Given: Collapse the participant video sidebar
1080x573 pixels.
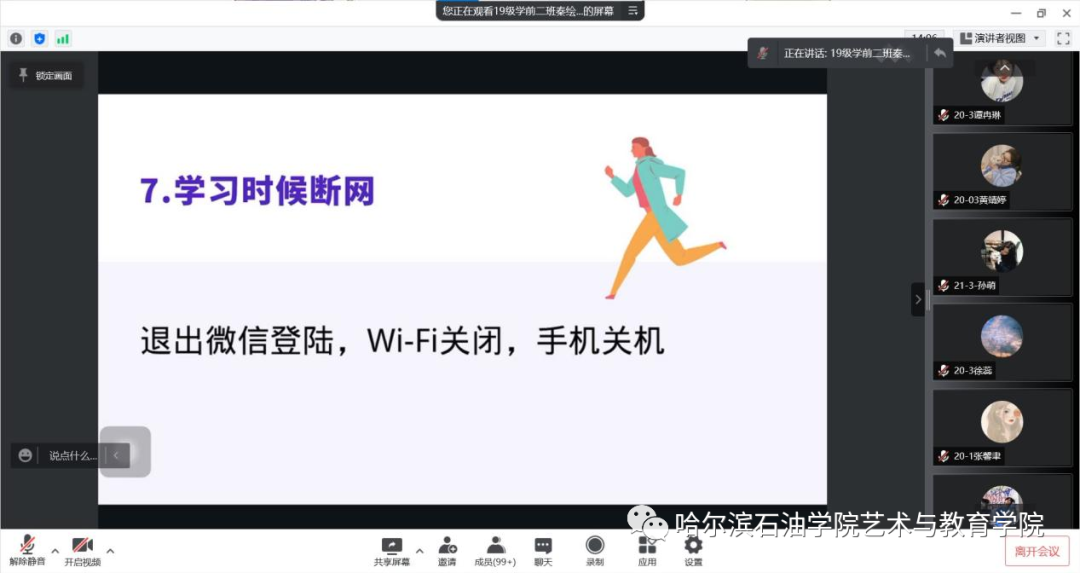Looking at the screenshot, I should [x=917, y=299].
